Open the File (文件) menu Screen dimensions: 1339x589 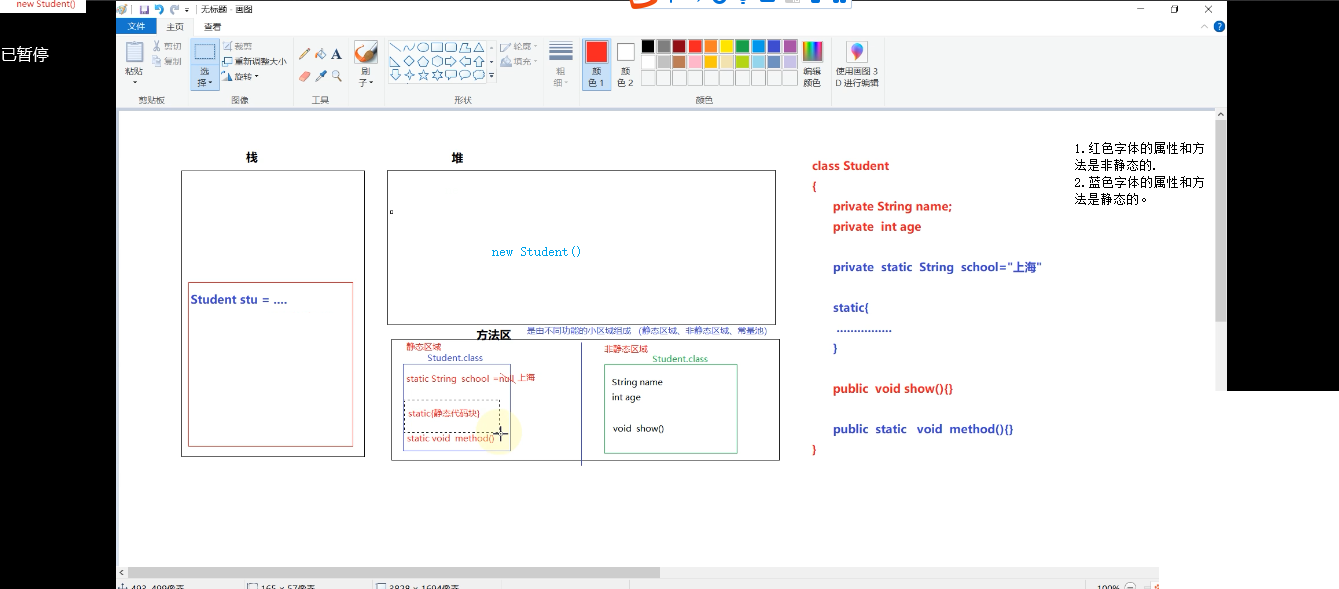point(136,27)
